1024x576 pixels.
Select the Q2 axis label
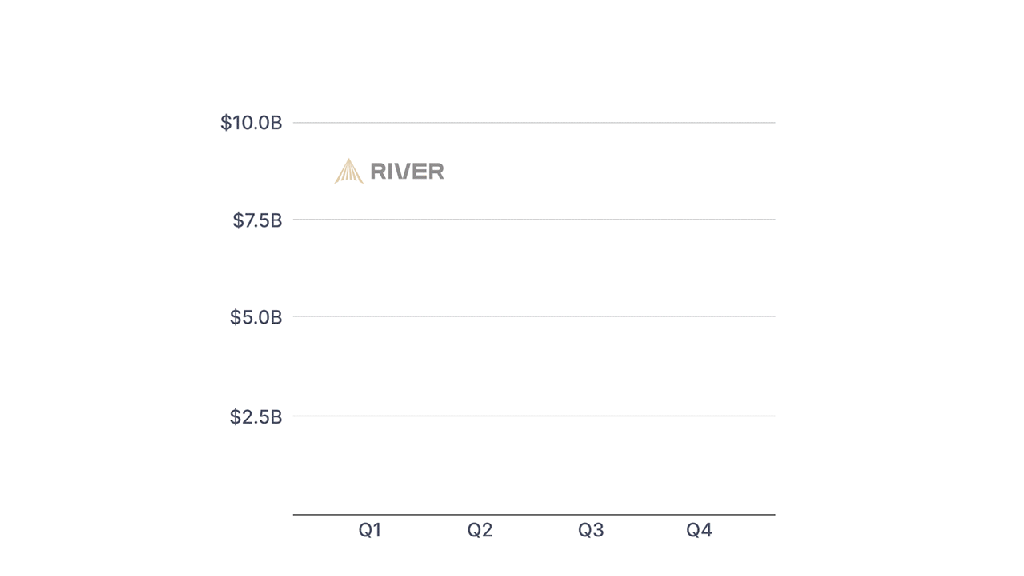(x=480, y=530)
